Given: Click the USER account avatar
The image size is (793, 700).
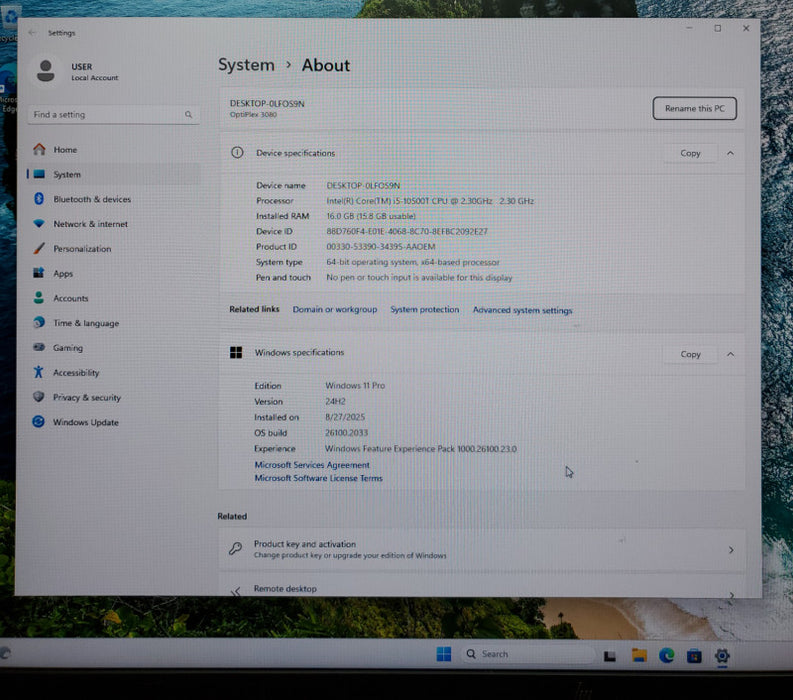Looking at the screenshot, I should [x=46, y=71].
